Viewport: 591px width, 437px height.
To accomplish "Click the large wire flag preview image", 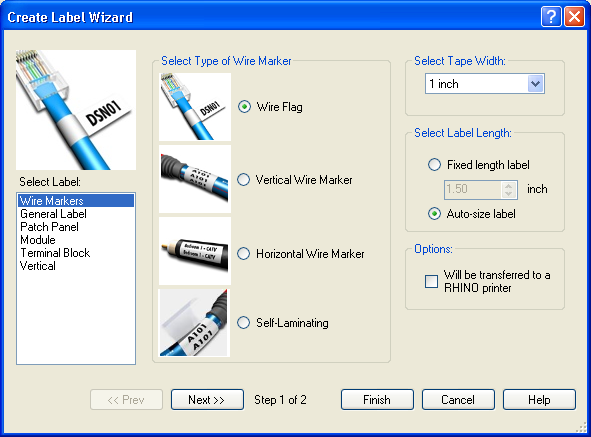I will [76, 110].
